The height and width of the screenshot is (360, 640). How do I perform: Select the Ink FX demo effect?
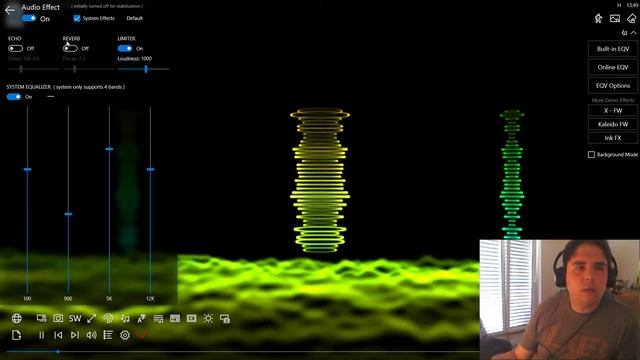pyautogui.click(x=613, y=138)
